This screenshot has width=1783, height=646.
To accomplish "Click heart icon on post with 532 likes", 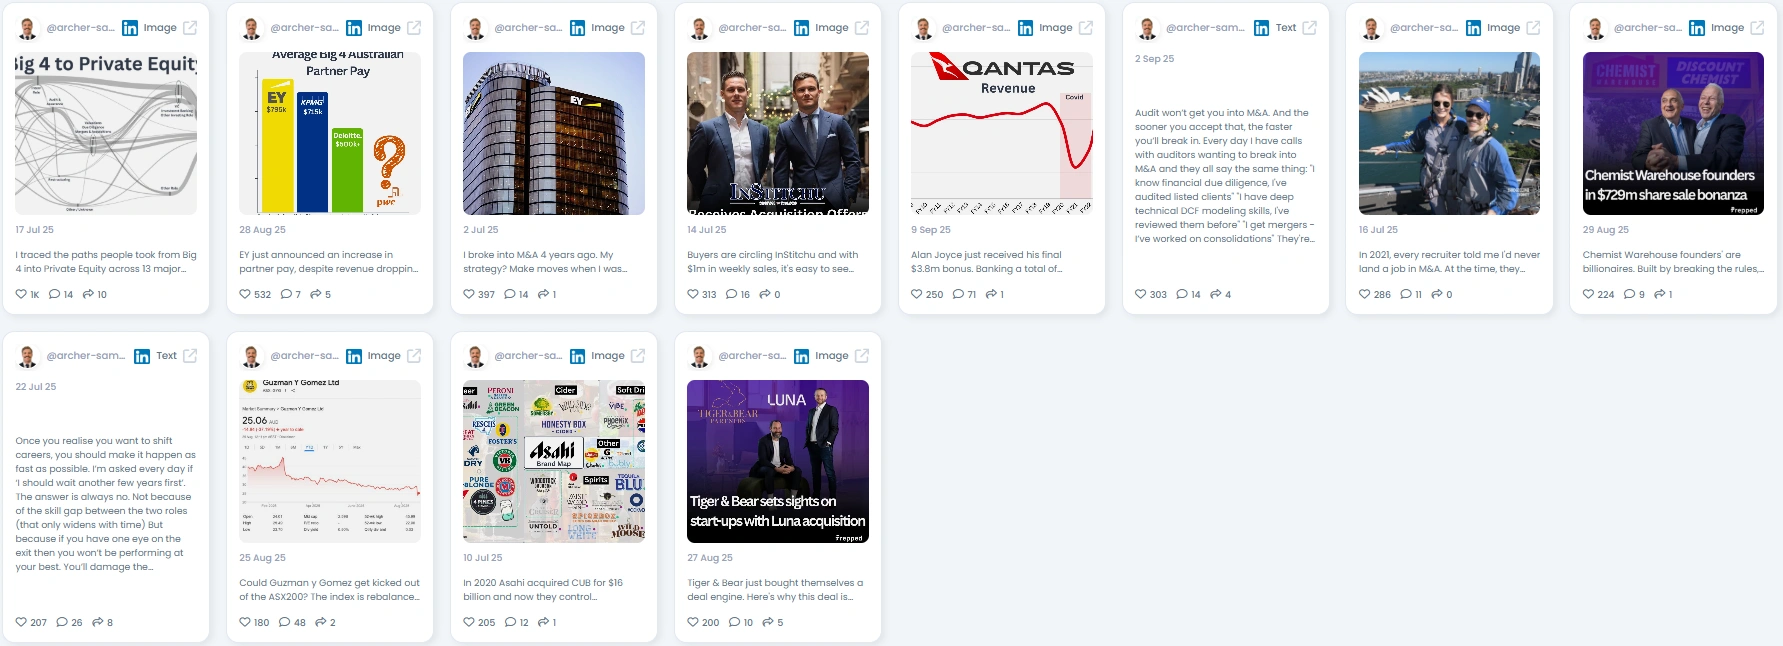I will (x=245, y=294).
